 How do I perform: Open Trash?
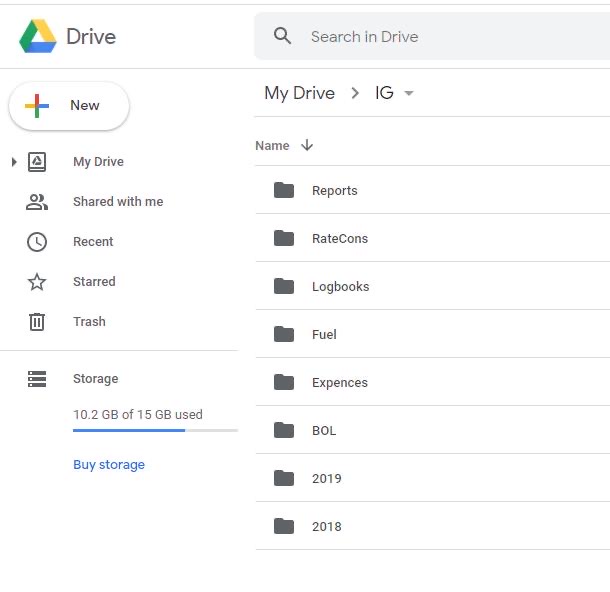point(89,322)
